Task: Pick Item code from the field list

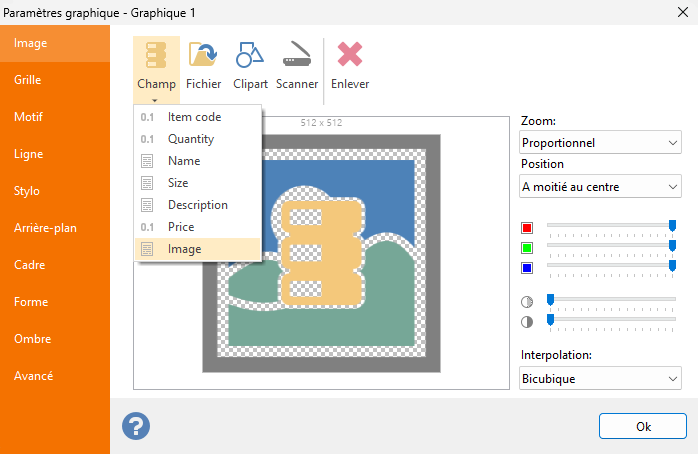Action: coord(198,117)
